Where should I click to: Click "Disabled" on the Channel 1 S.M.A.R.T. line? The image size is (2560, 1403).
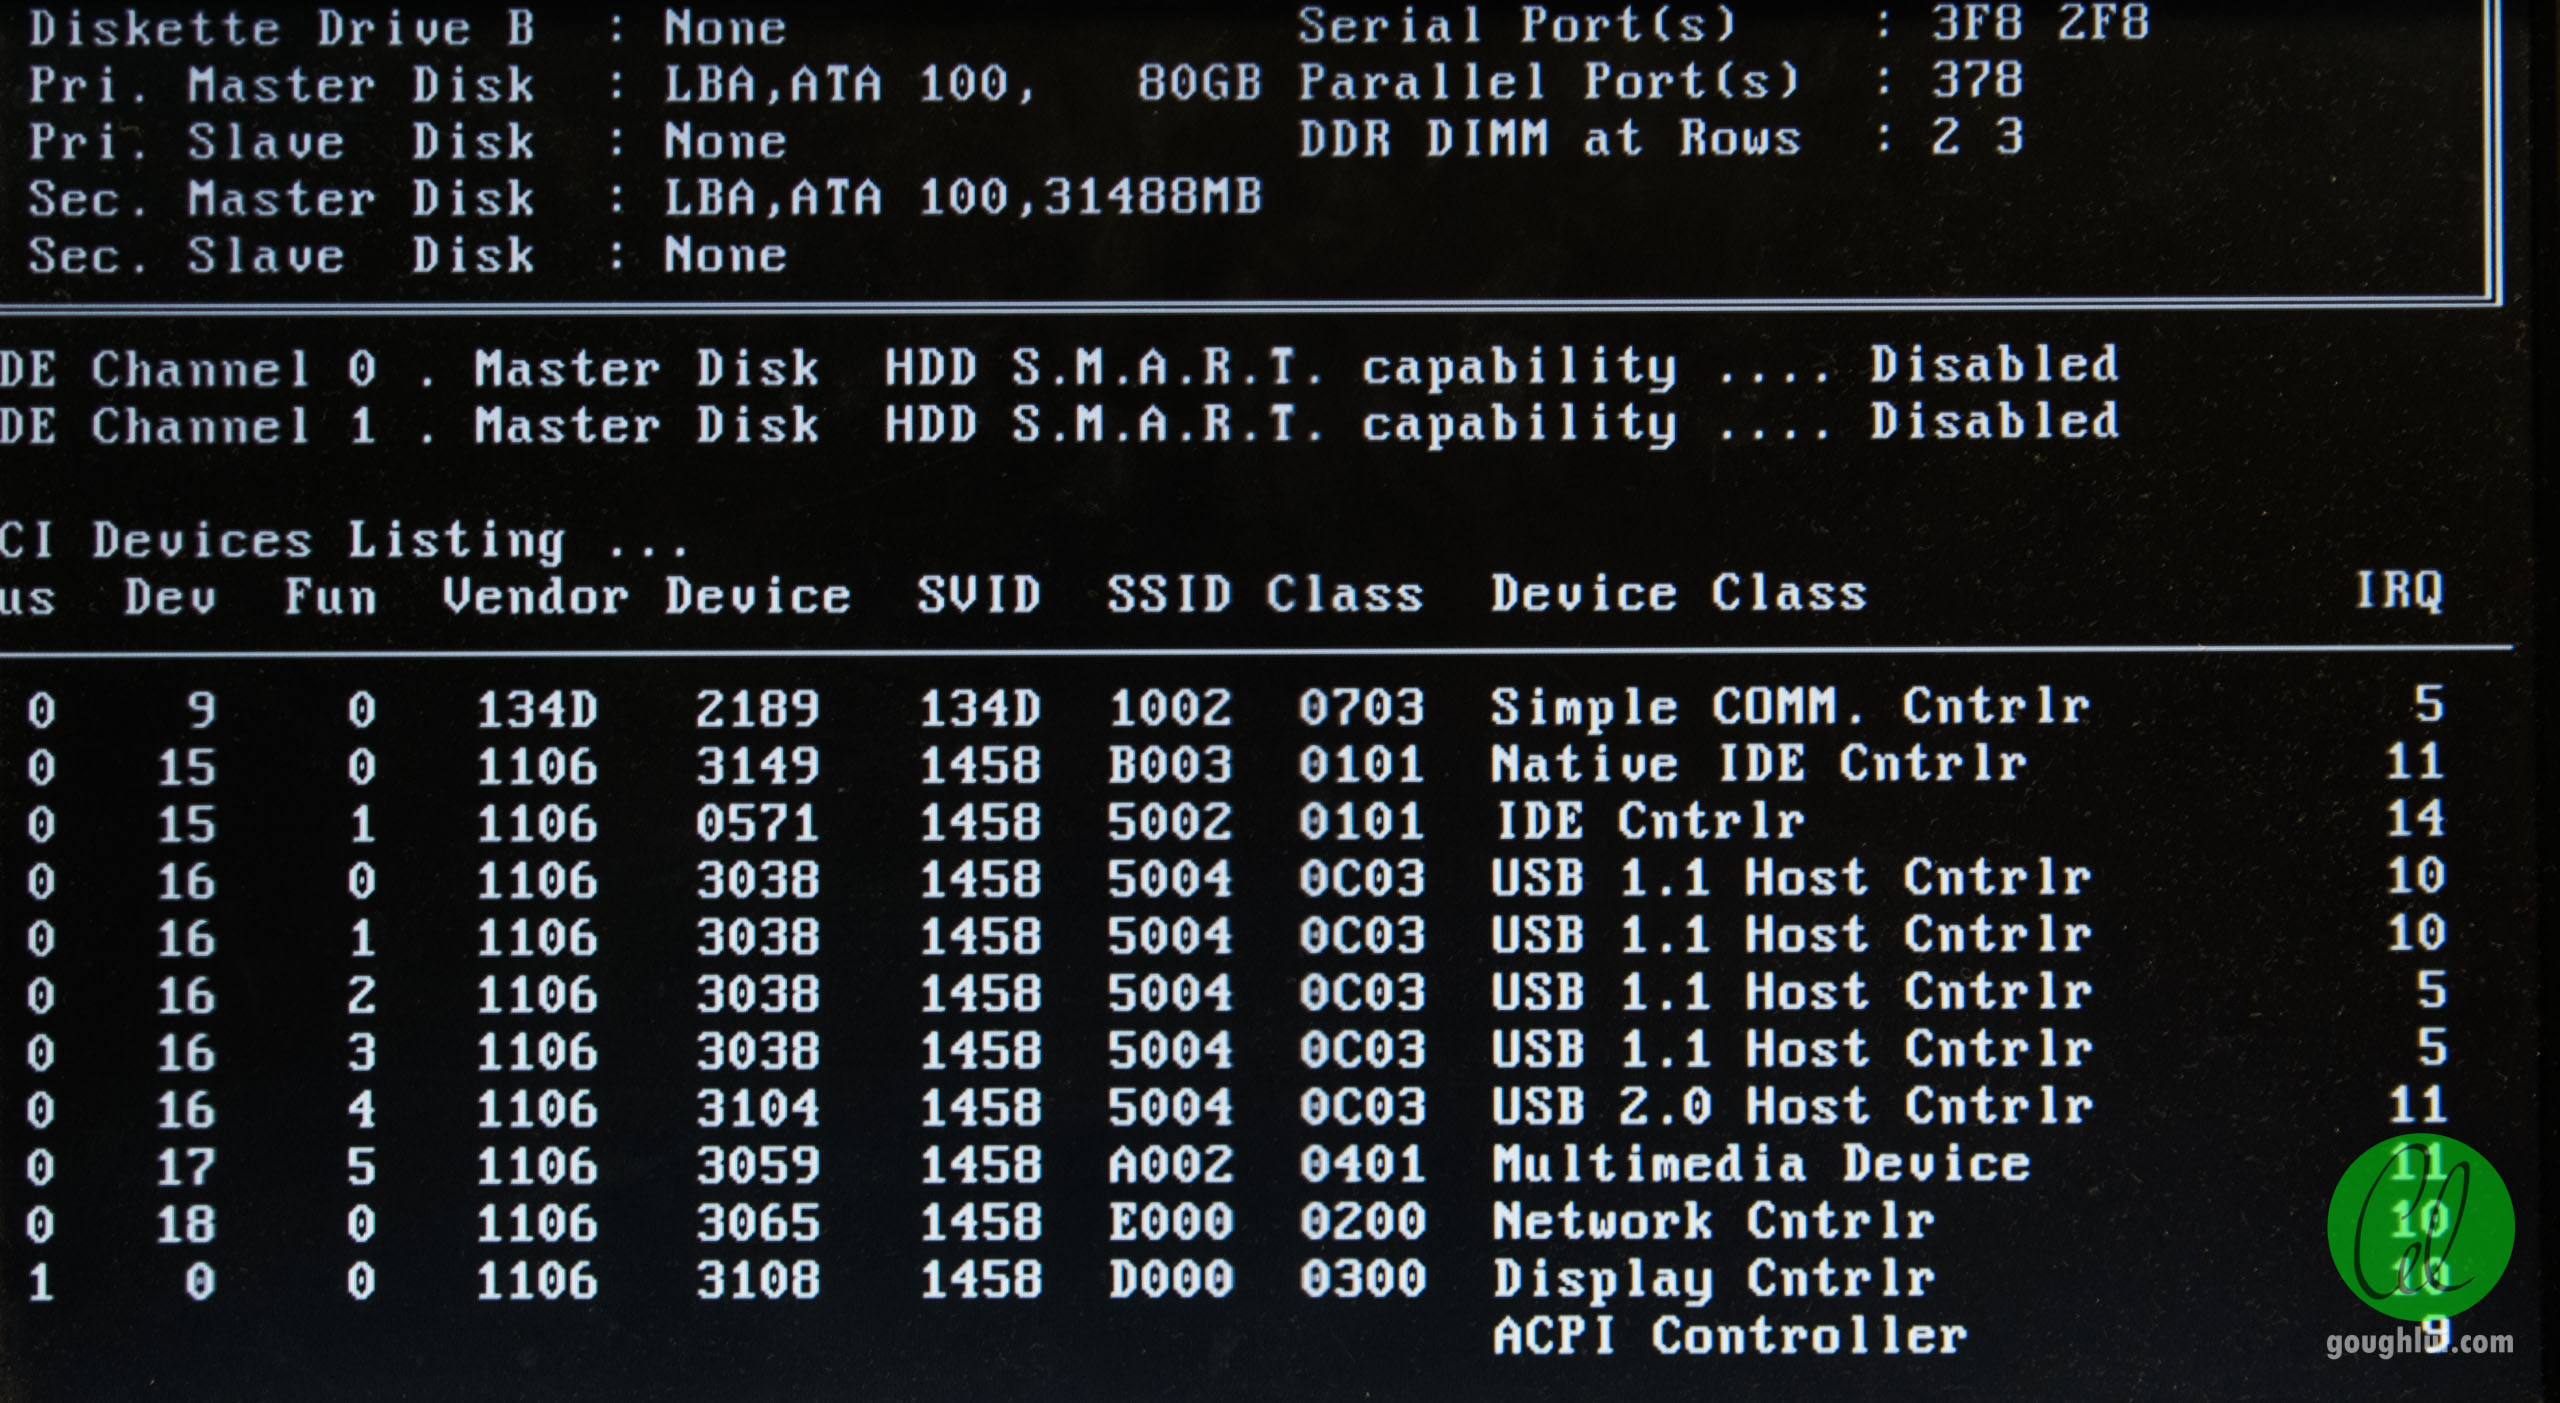coord(1995,422)
